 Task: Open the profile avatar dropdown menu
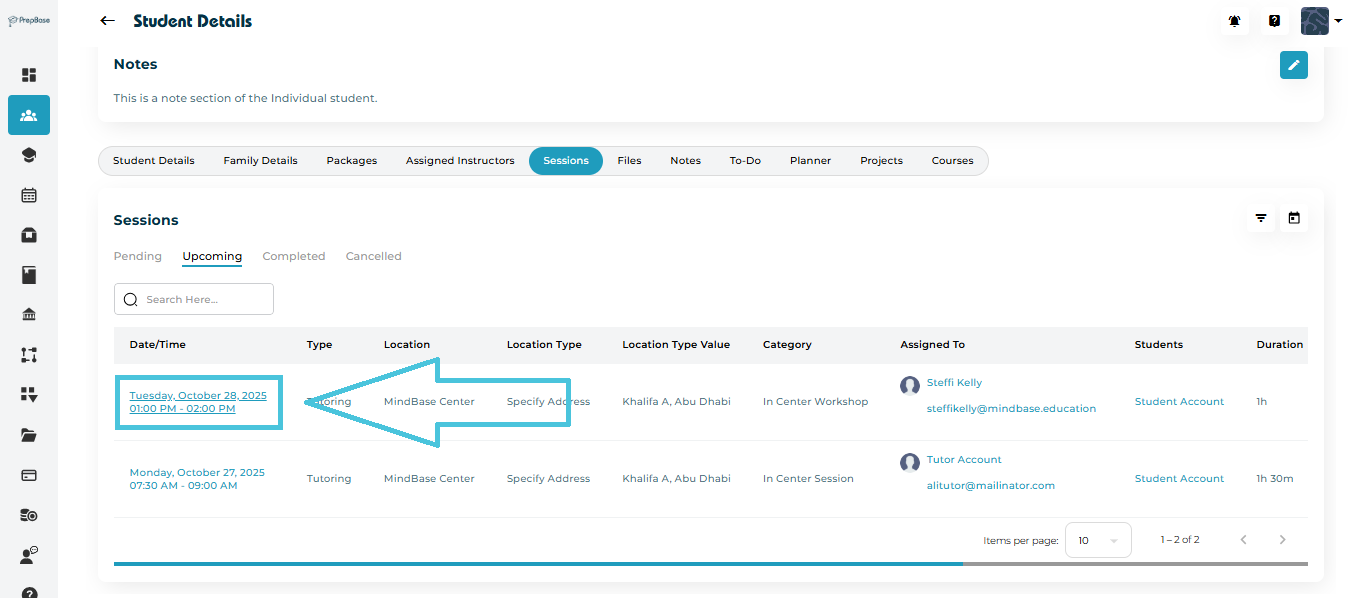pos(1321,21)
